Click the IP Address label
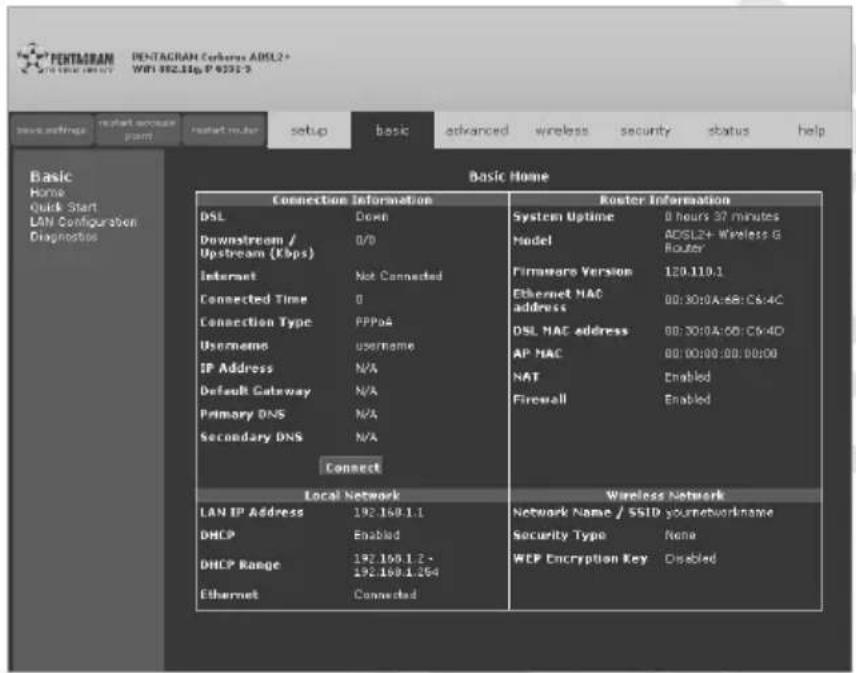 tap(236, 368)
